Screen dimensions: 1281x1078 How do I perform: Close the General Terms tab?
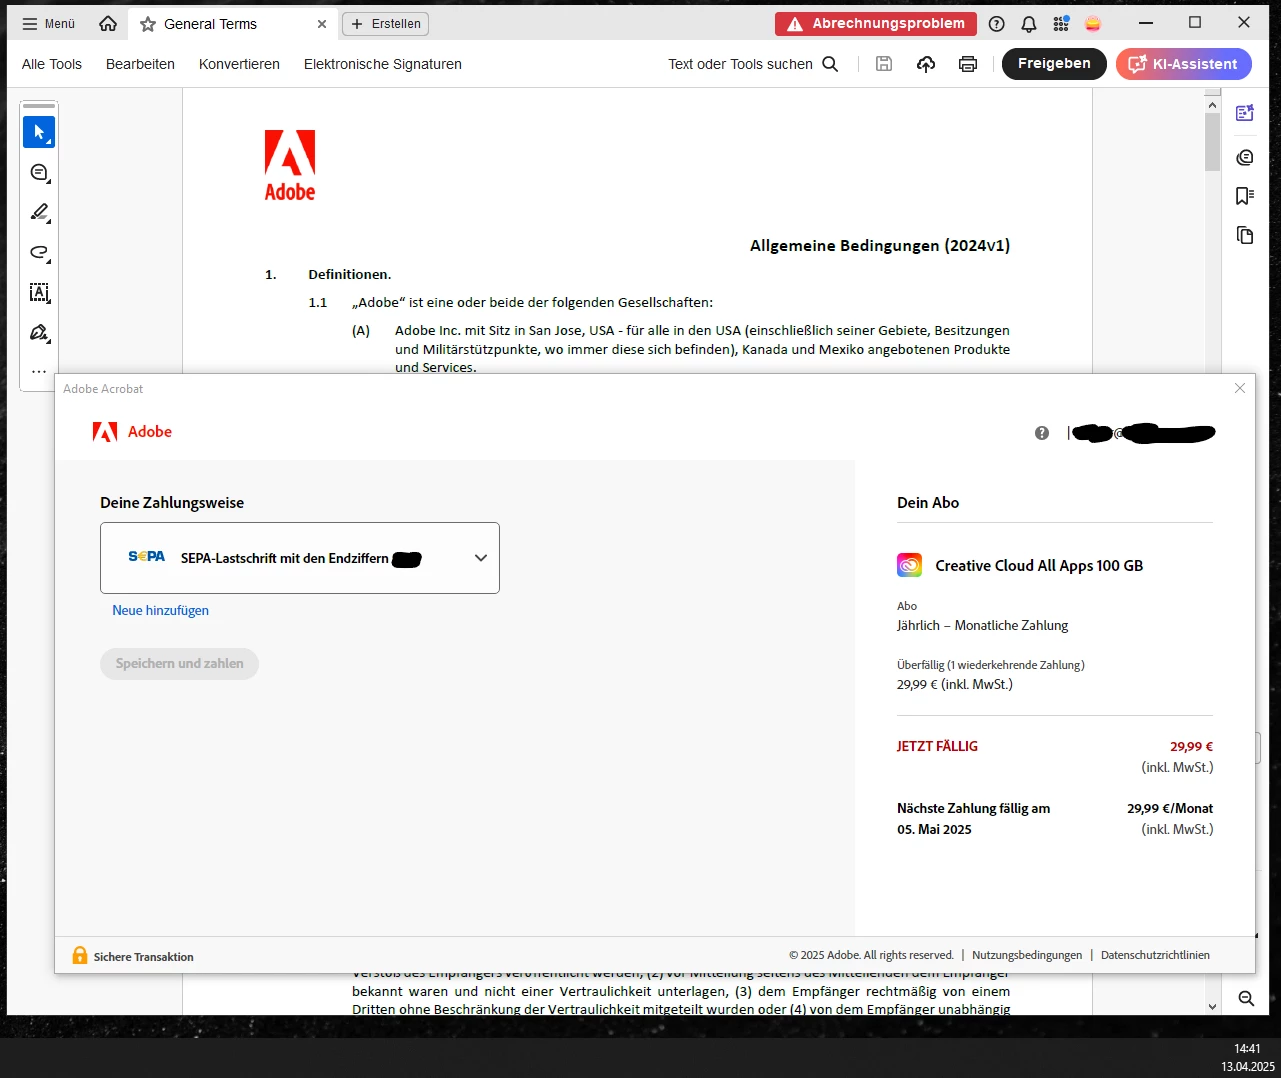pos(322,24)
